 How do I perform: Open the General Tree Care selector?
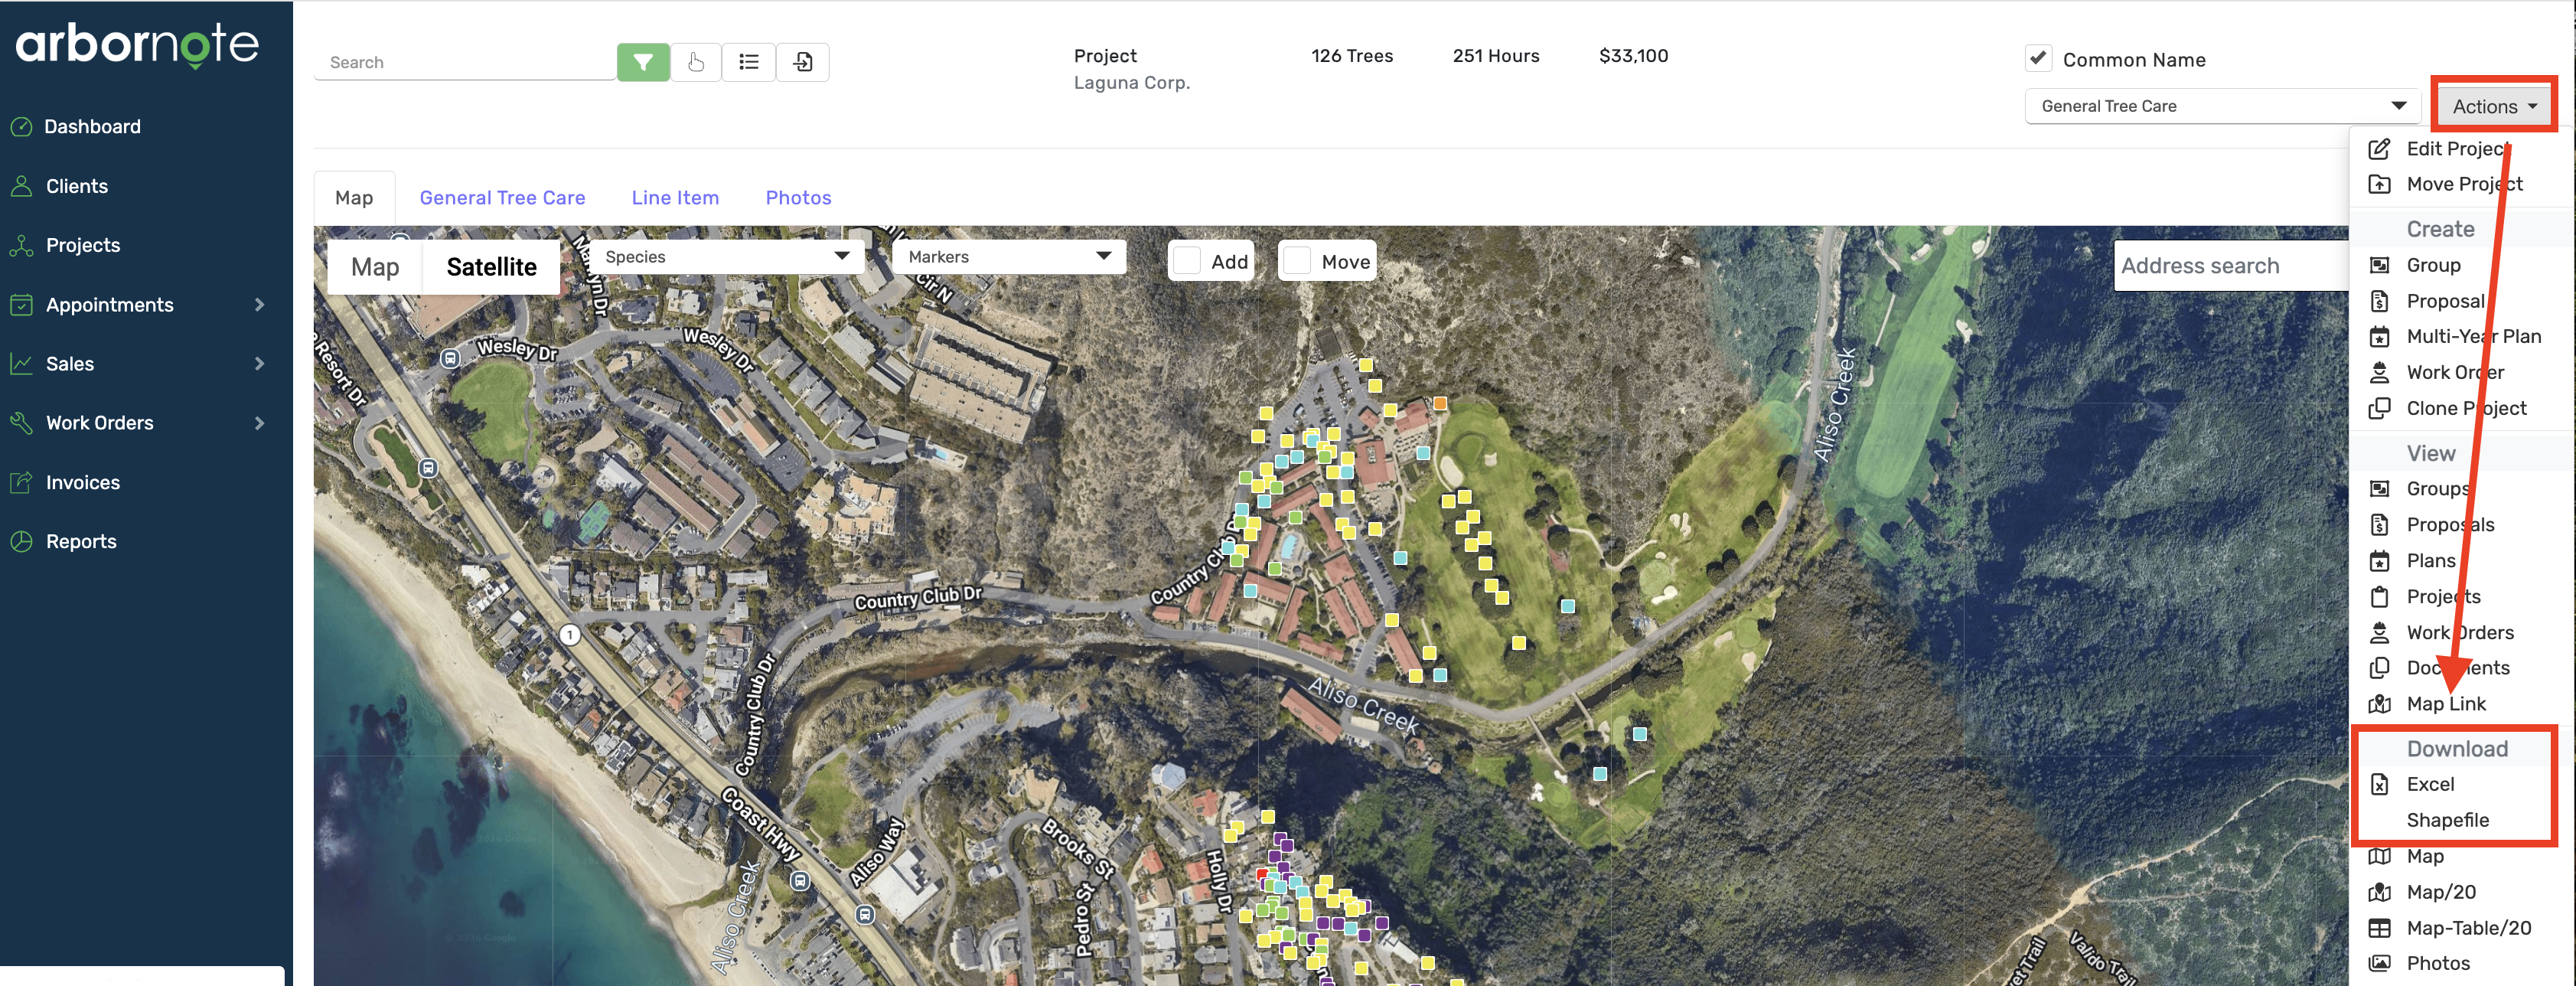tap(2221, 106)
